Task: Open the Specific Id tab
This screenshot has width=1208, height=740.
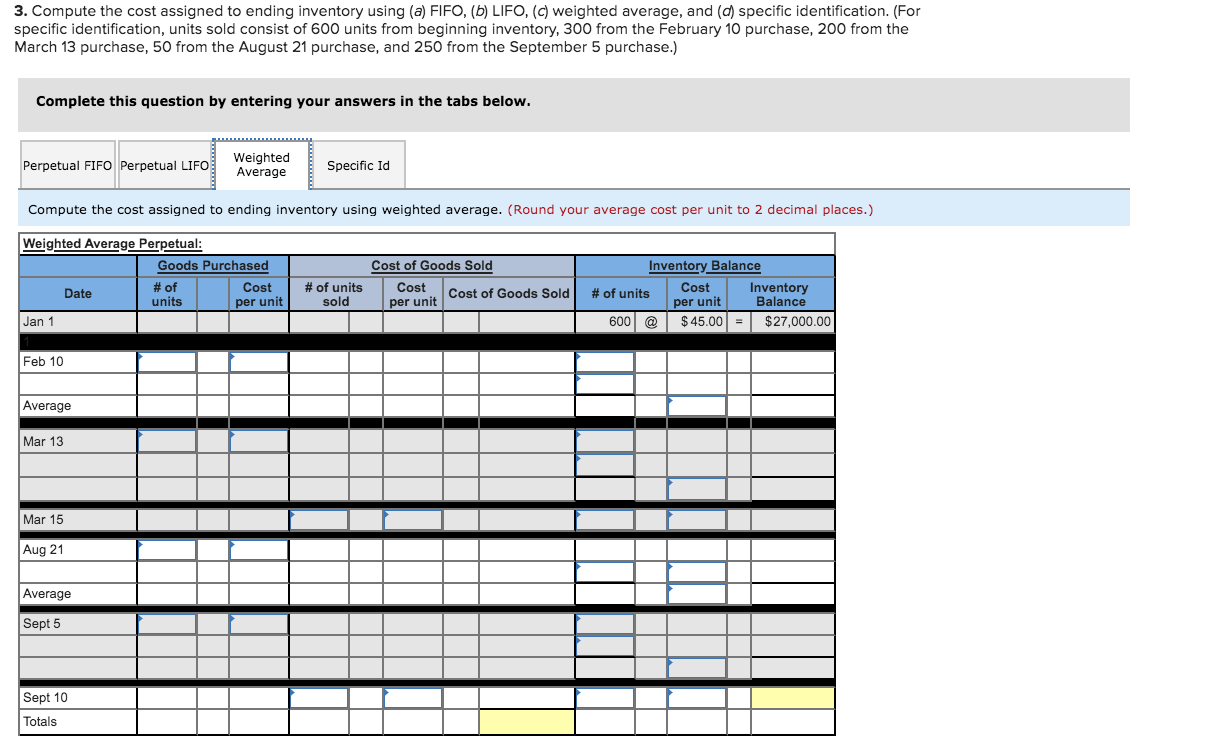Action: coord(358,165)
